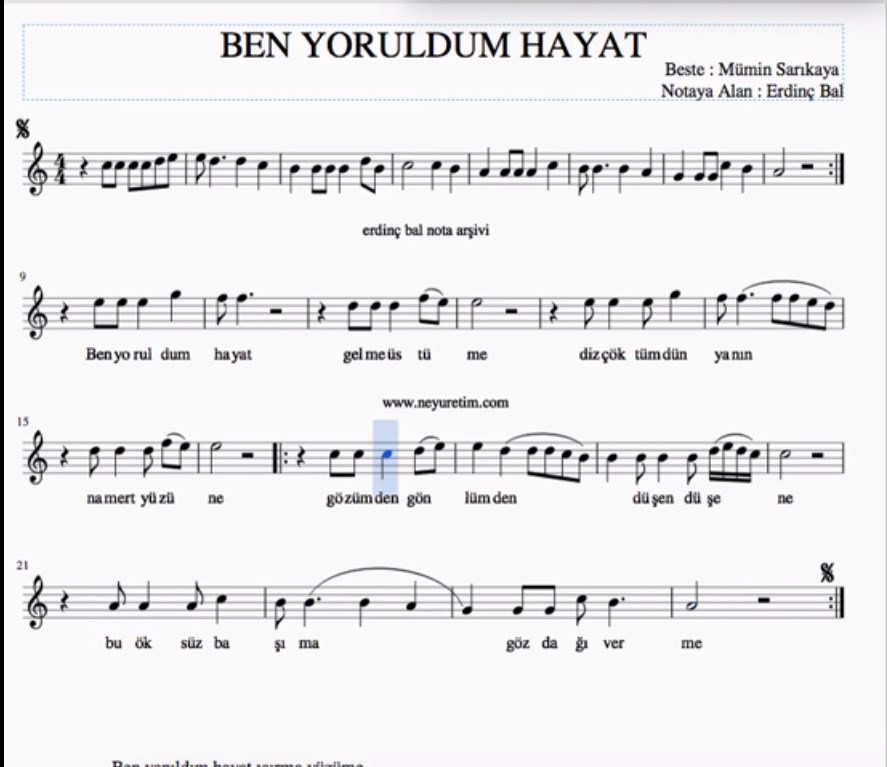887x767 pixels.
Task: Click the blue highlighted note above 'den'
Action: coord(386,454)
